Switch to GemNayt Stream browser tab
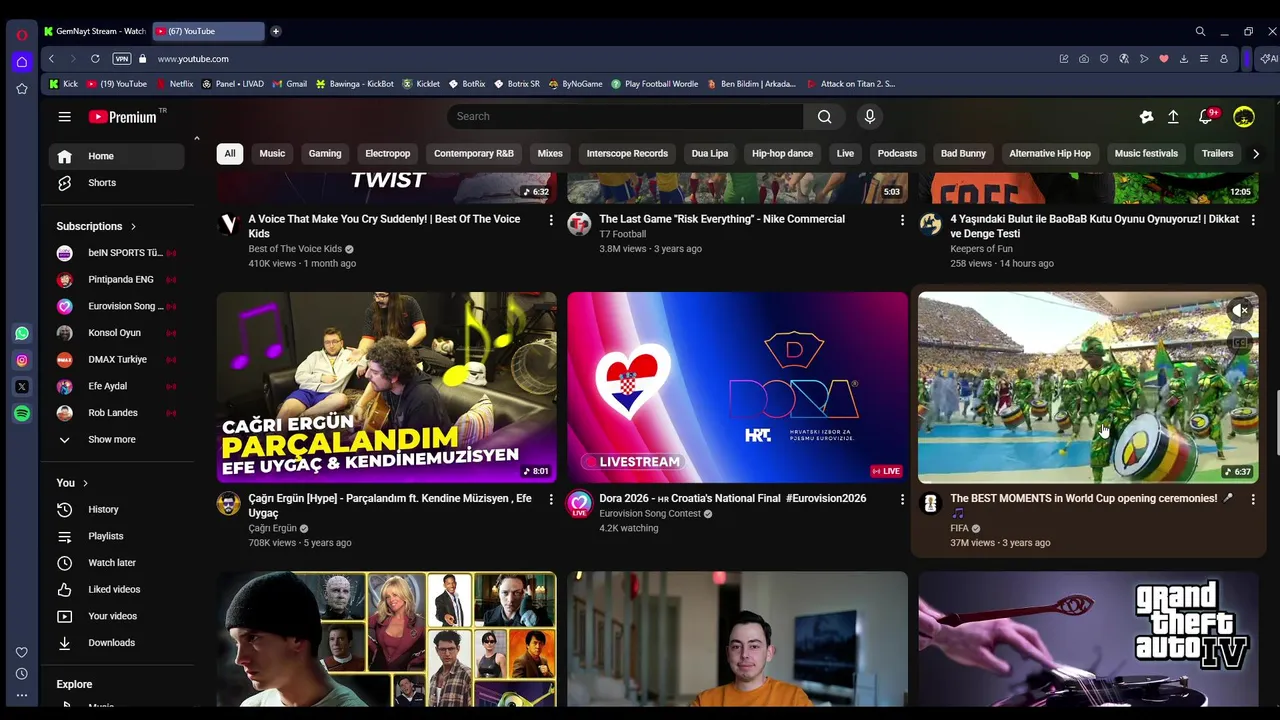 pos(95,31)
